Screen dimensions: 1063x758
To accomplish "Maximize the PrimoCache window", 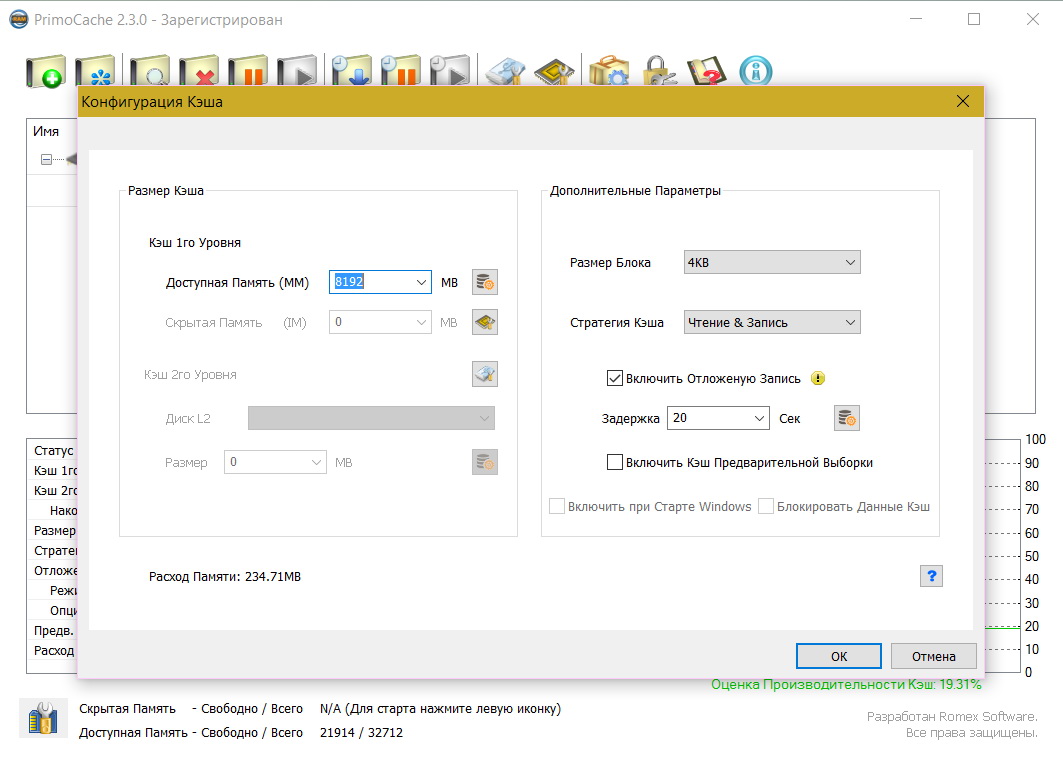I will tap(974, 19).
